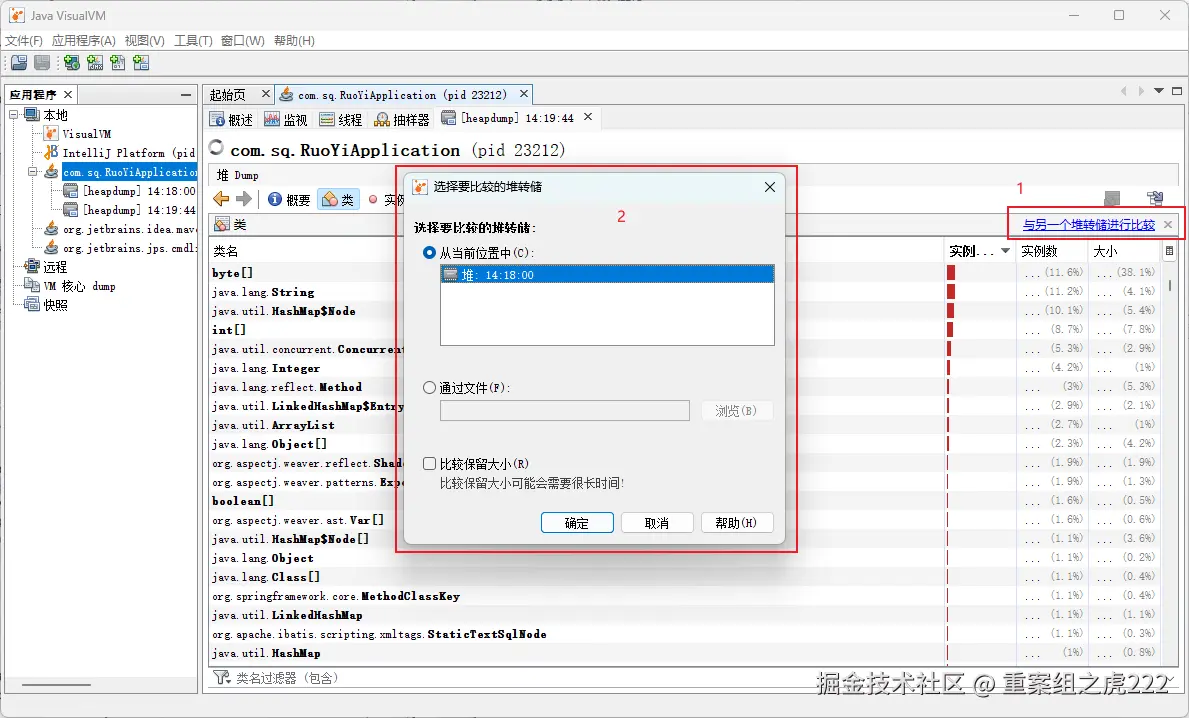This screenshot has width=1189, height=718.
Task: Toggle the 类 classes view button
Action: (338, 199)
